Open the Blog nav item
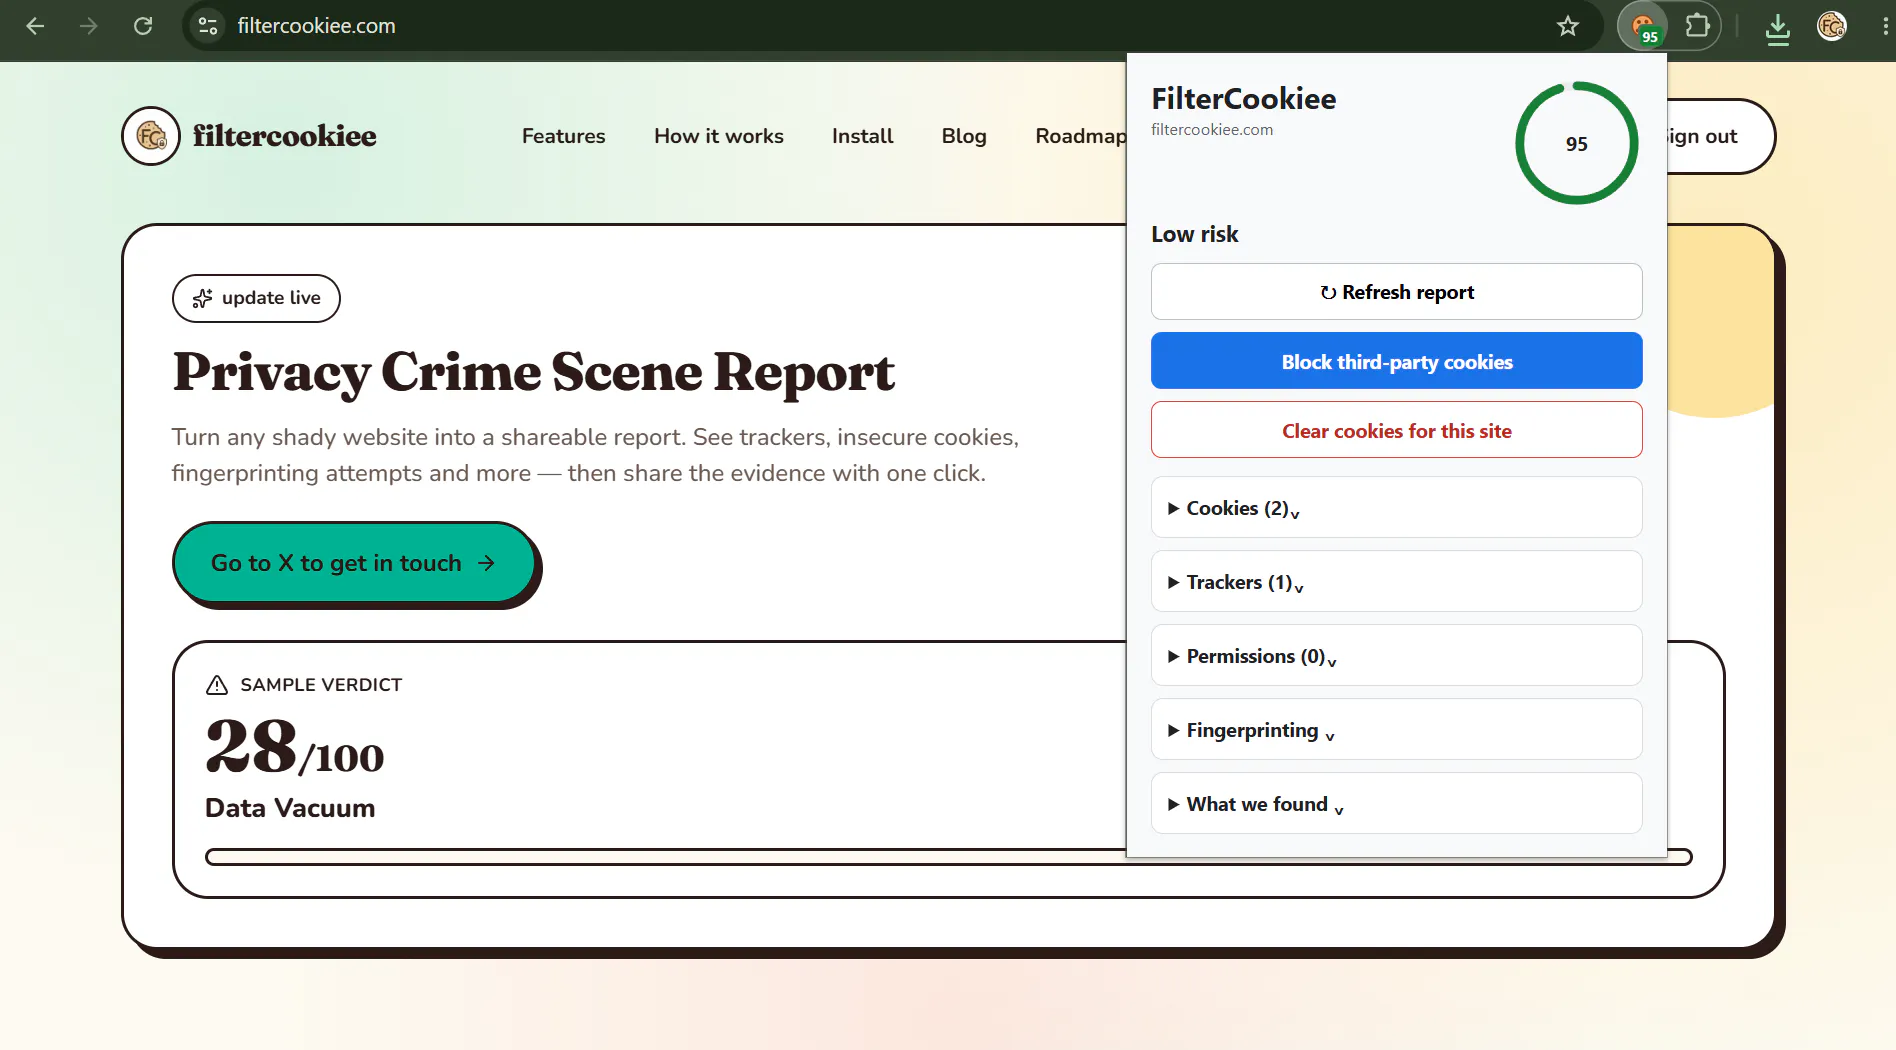This screenshot has height=1050, width=1896. (964, 136)
